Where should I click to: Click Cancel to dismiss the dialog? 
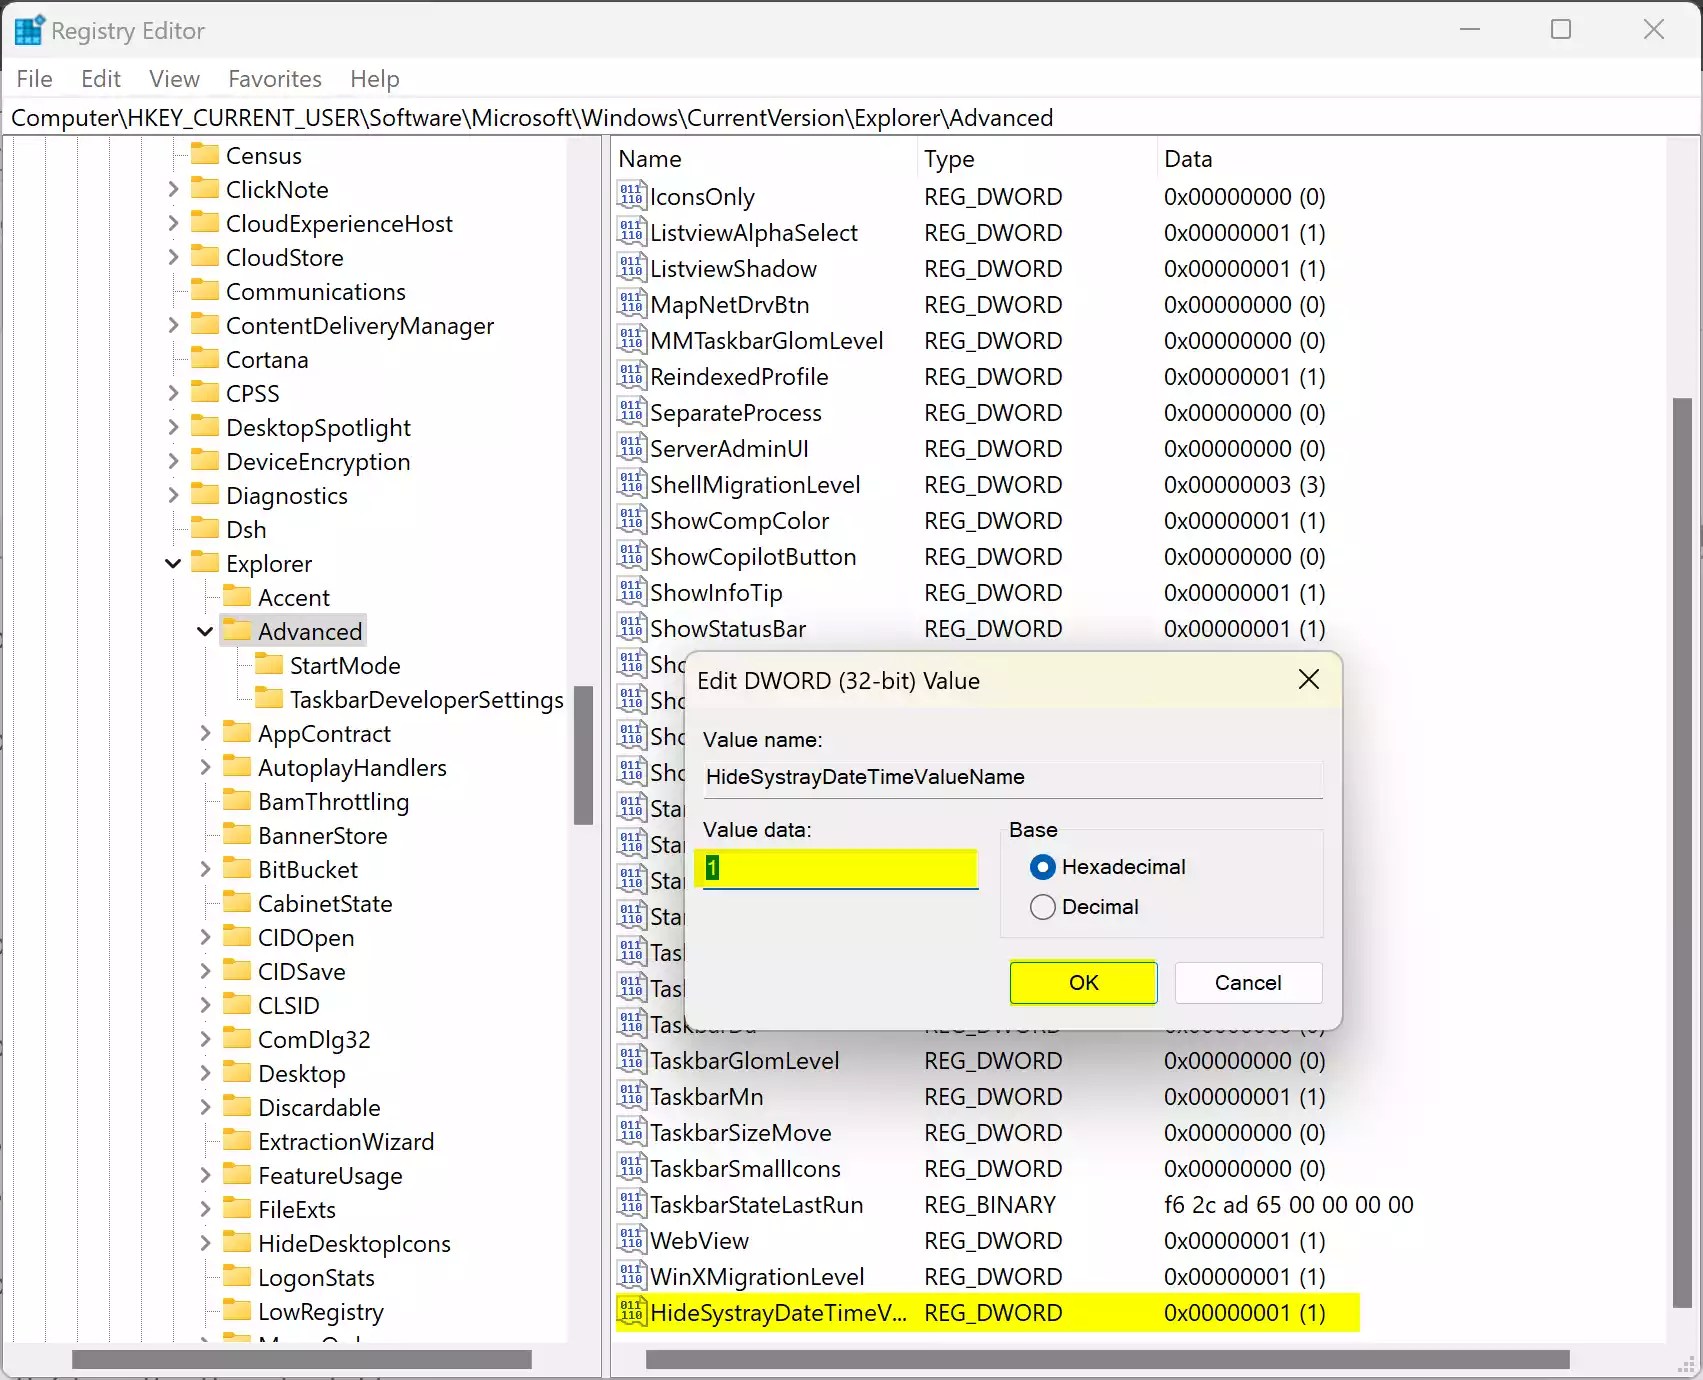pos(1247,982)
